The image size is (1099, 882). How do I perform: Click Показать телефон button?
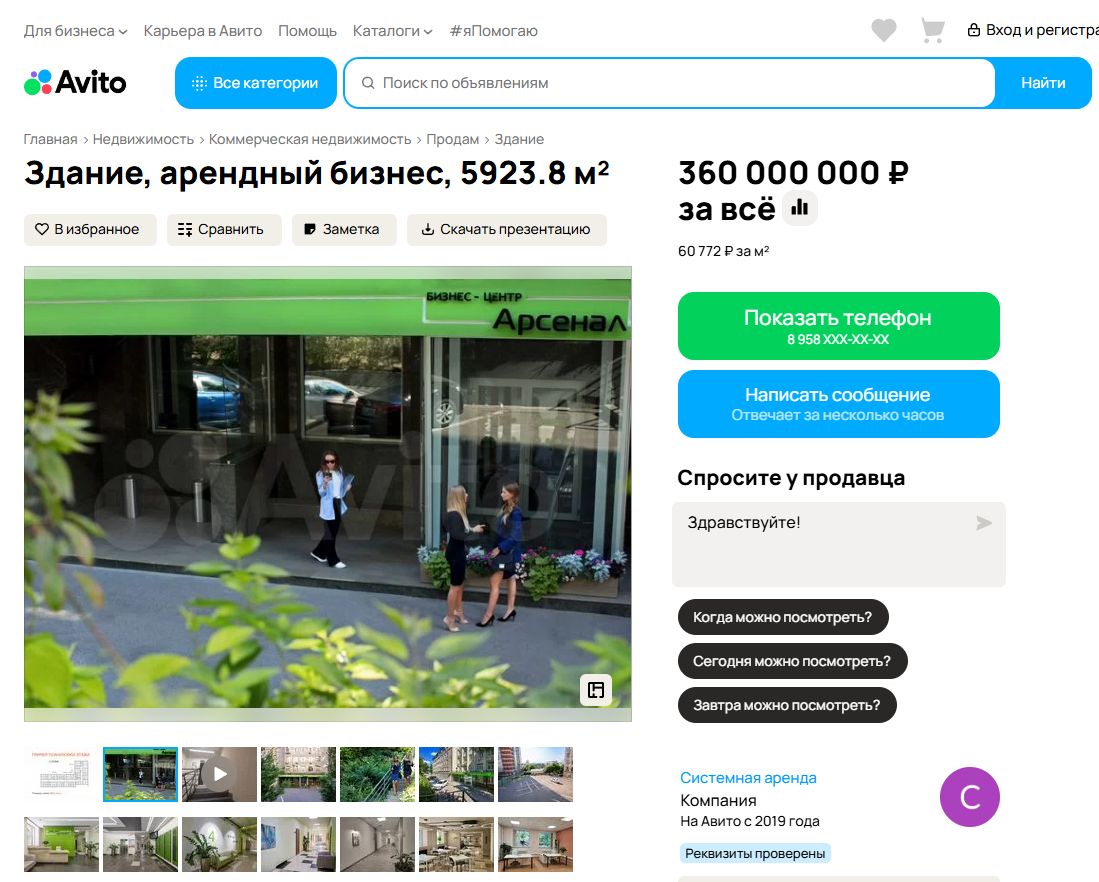click(x=838, y=326)
